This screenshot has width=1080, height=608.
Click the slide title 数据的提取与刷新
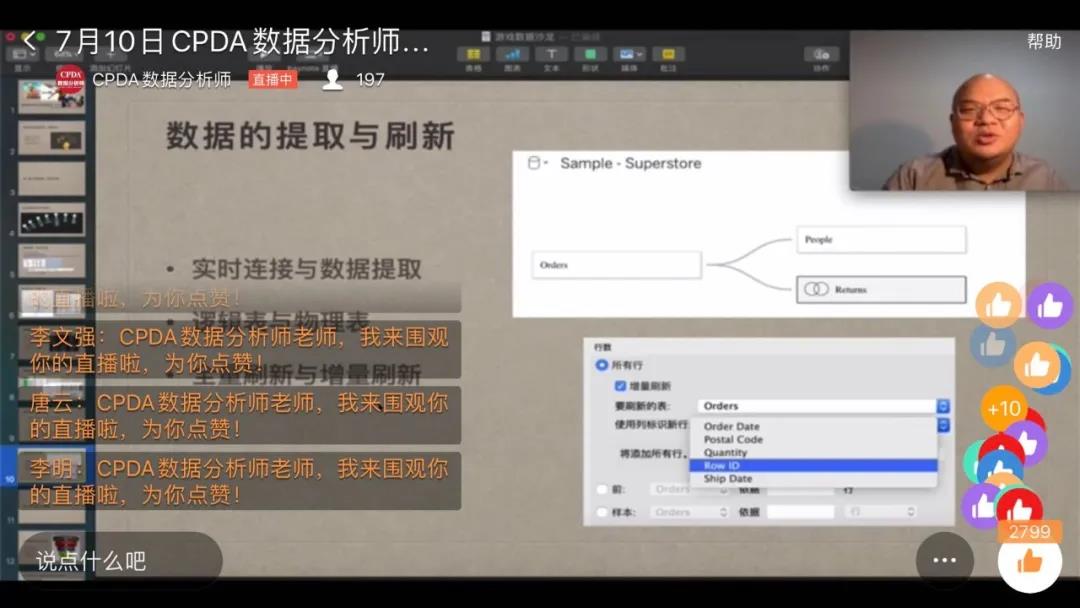tap(311, 136)
